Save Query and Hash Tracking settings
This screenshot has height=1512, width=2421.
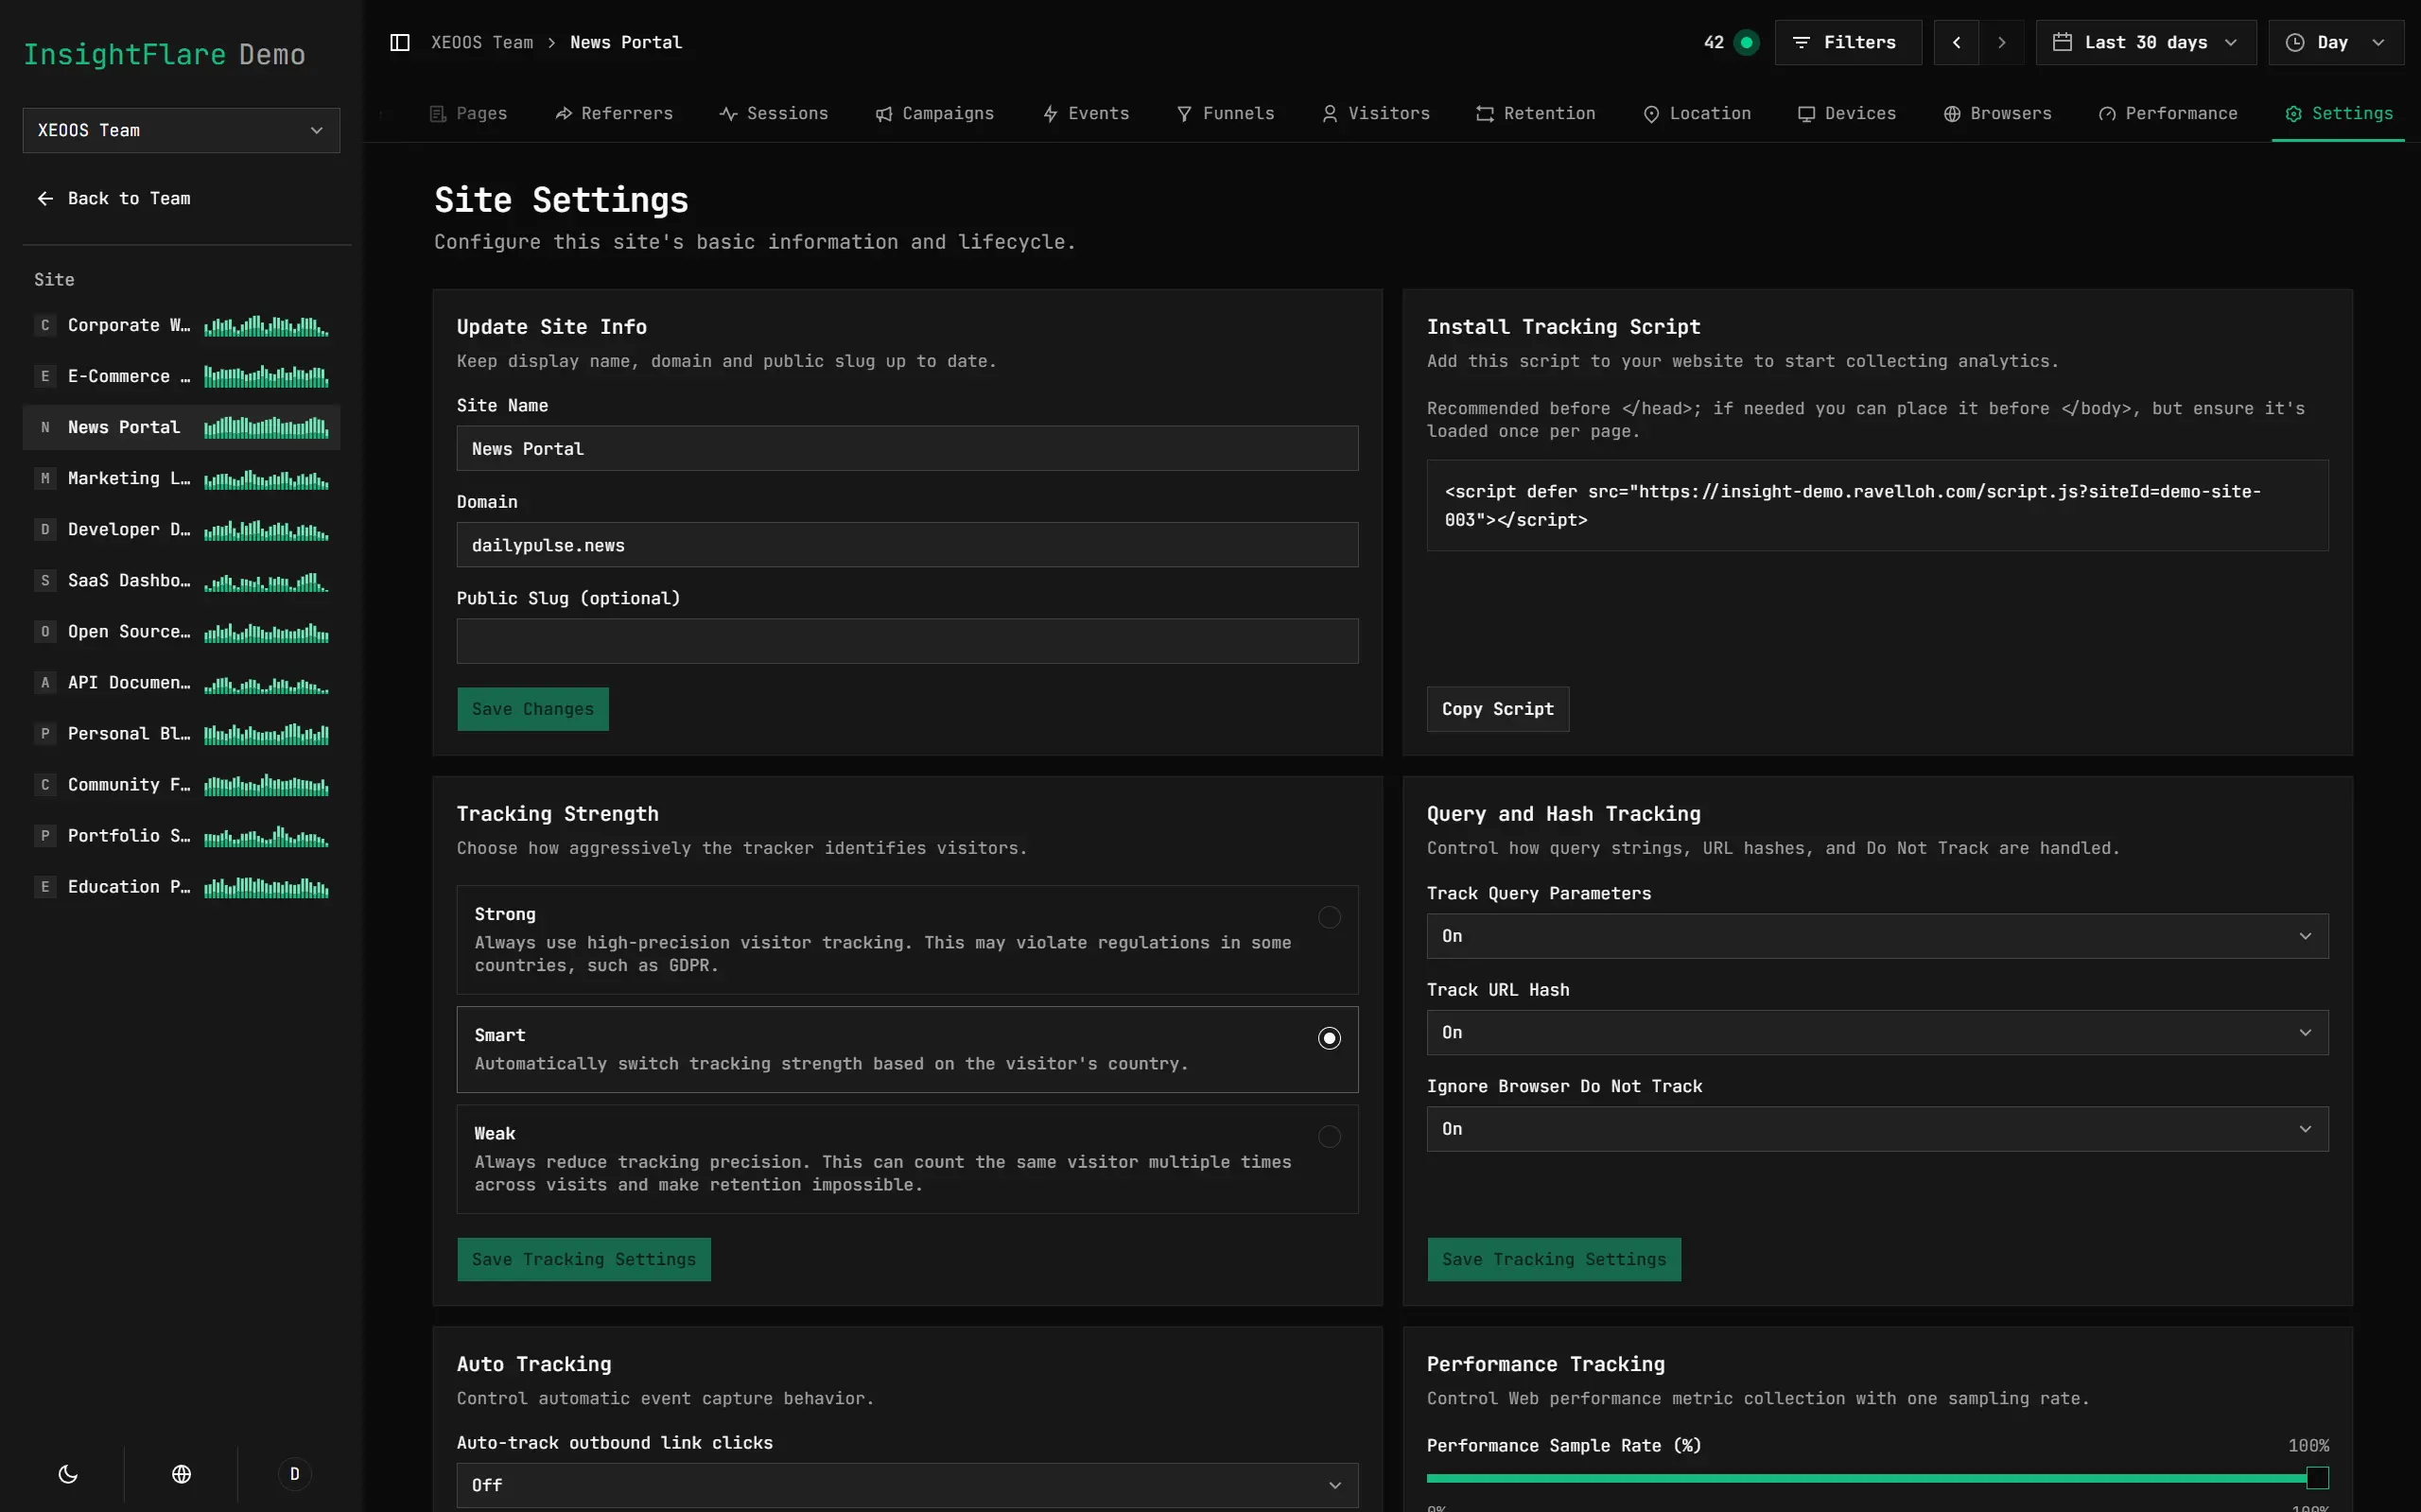1554,1259
